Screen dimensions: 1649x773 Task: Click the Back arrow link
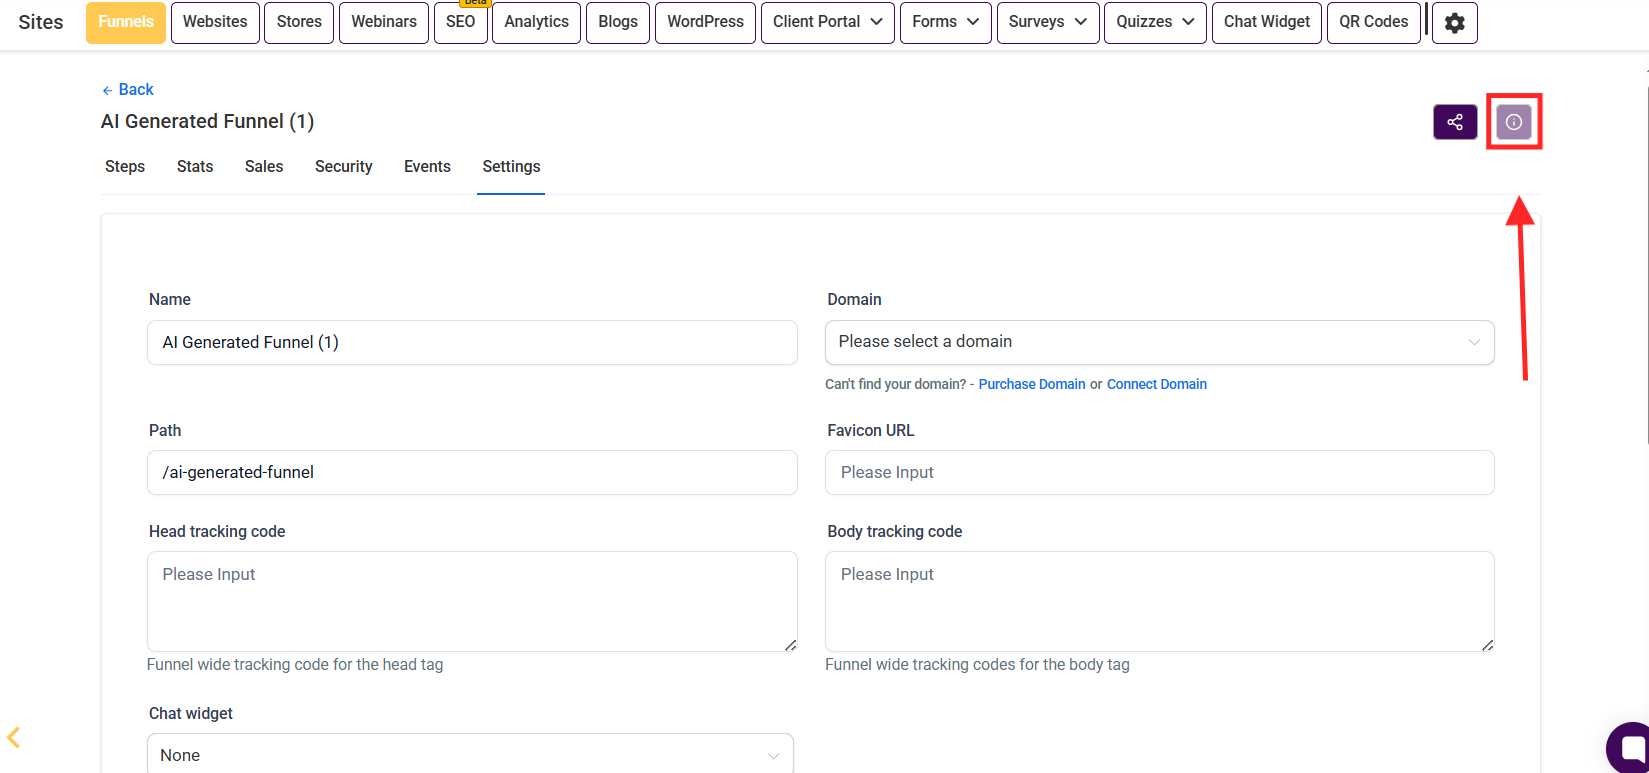coord(128,90)
